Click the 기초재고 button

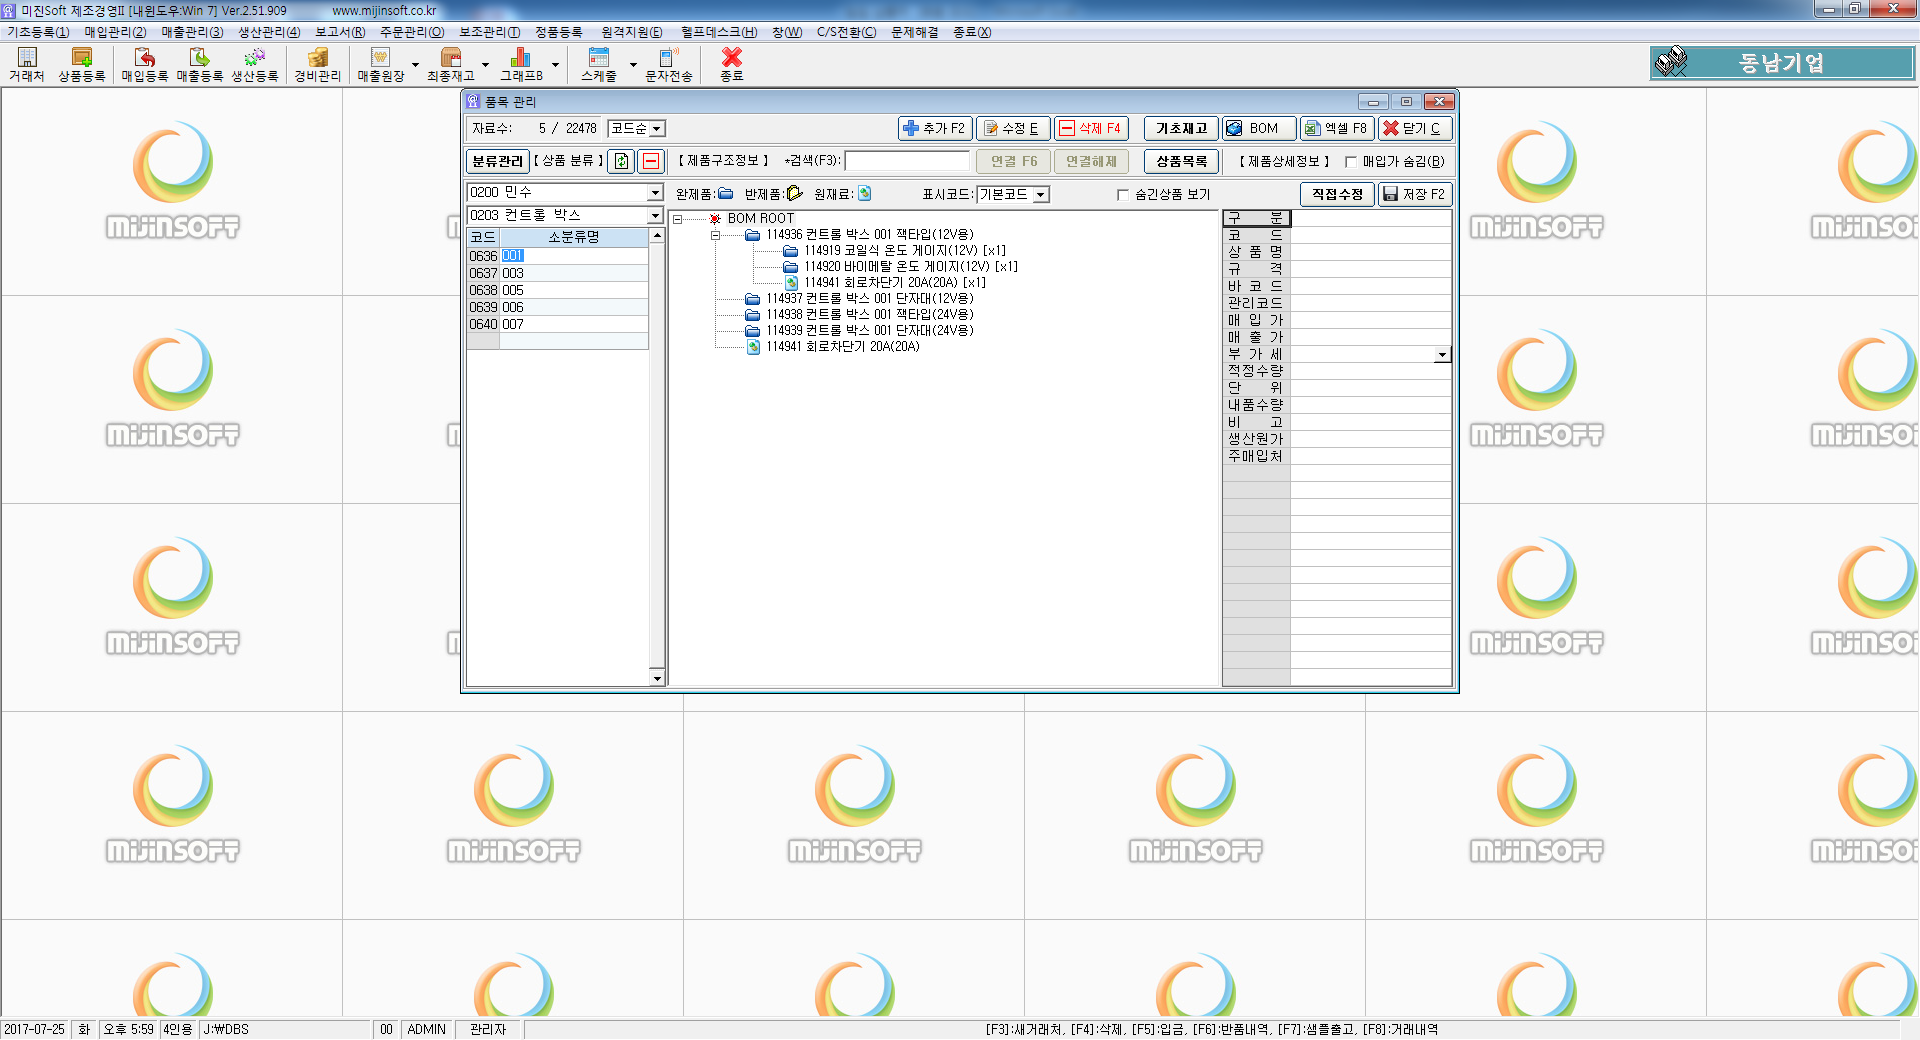[x=1181, y=129]
